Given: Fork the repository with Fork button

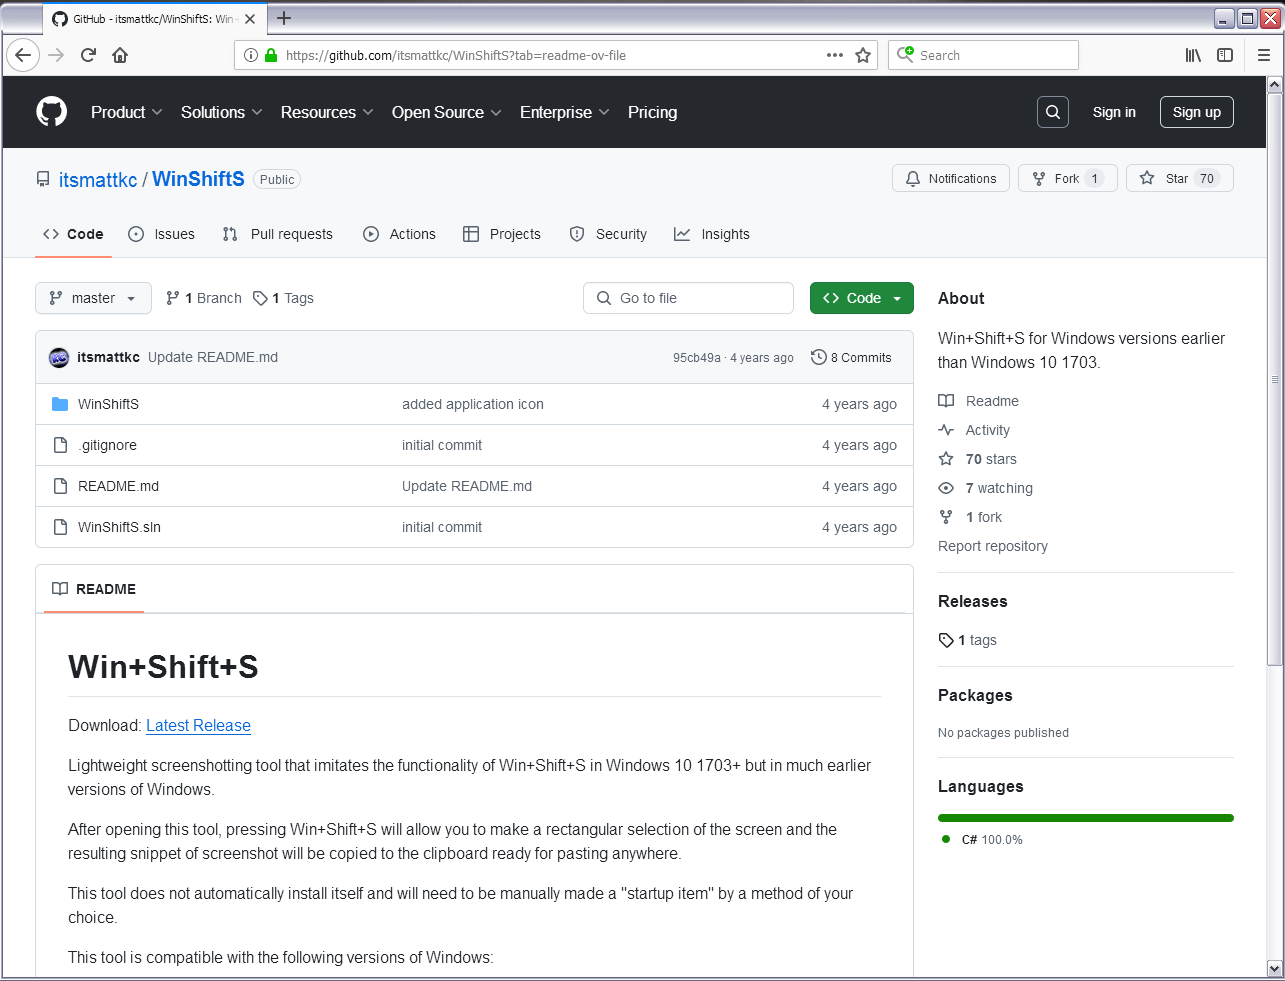Looking at the screenshot, I should coord(1068,178).
